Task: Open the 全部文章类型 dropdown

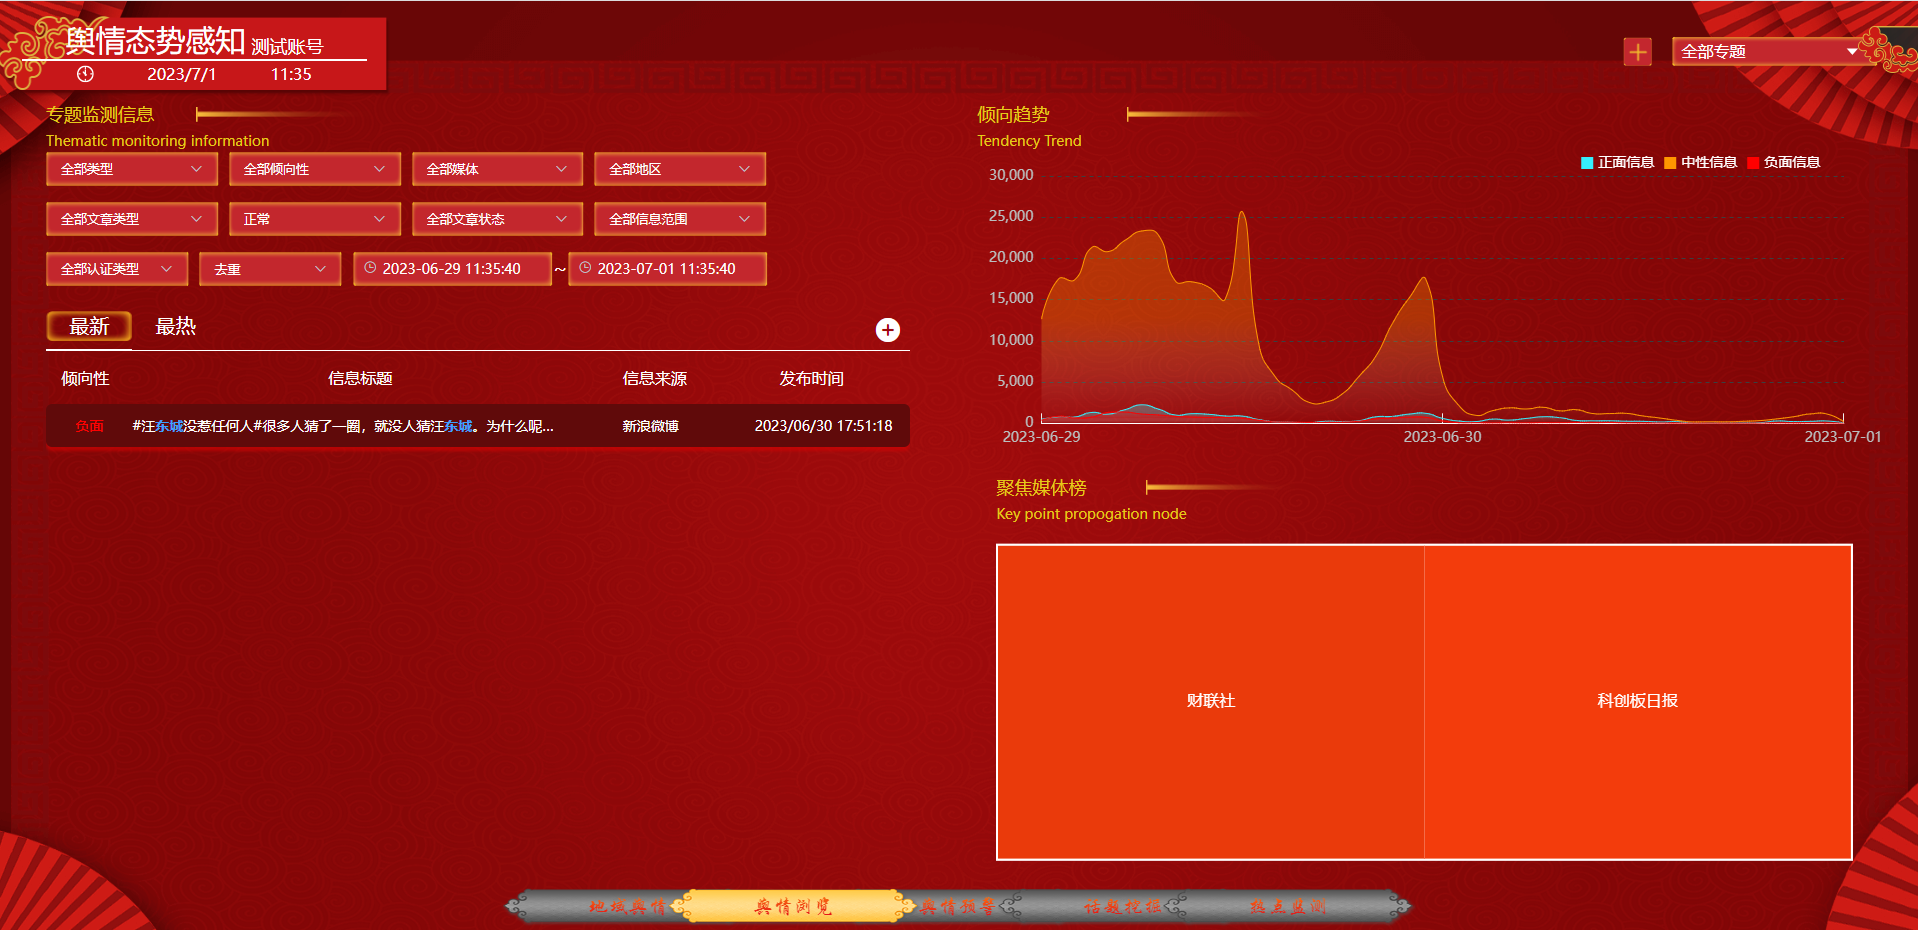Action: tap(132, 219)
